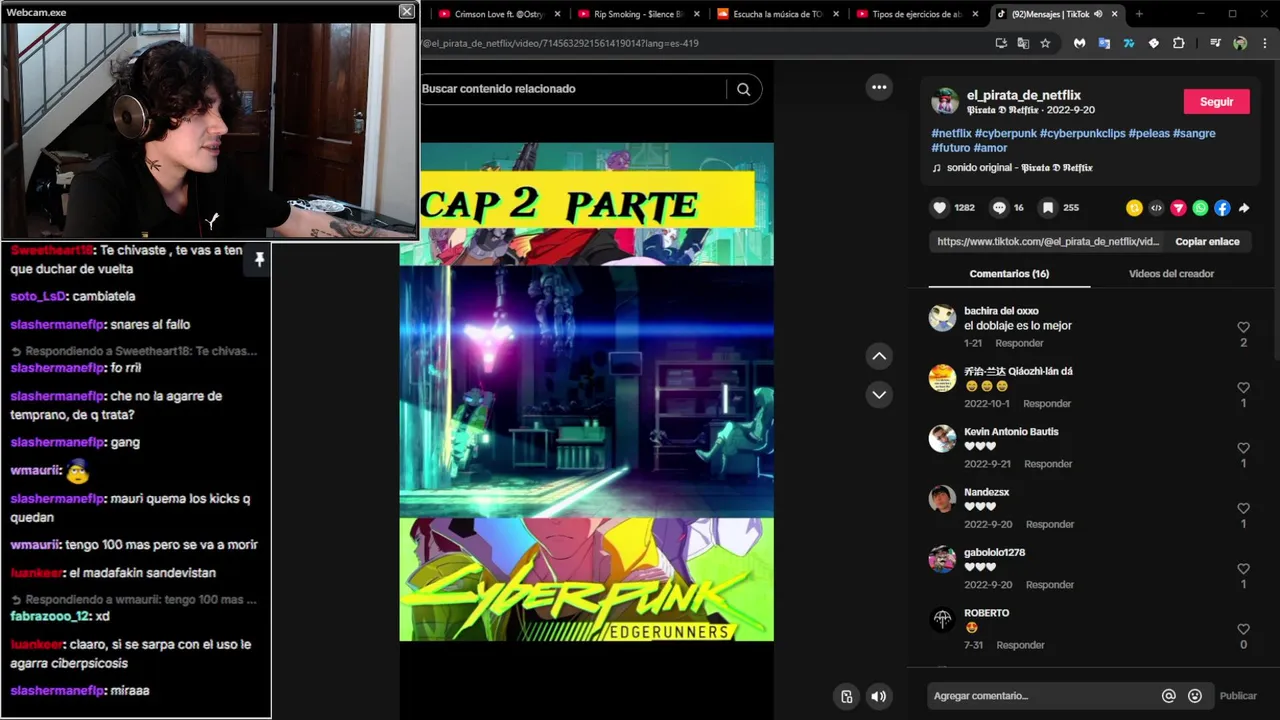Open the emoji picker in comment box
The height and width of the screenshot is (720, 1280).
click(x=1195, y=696)
